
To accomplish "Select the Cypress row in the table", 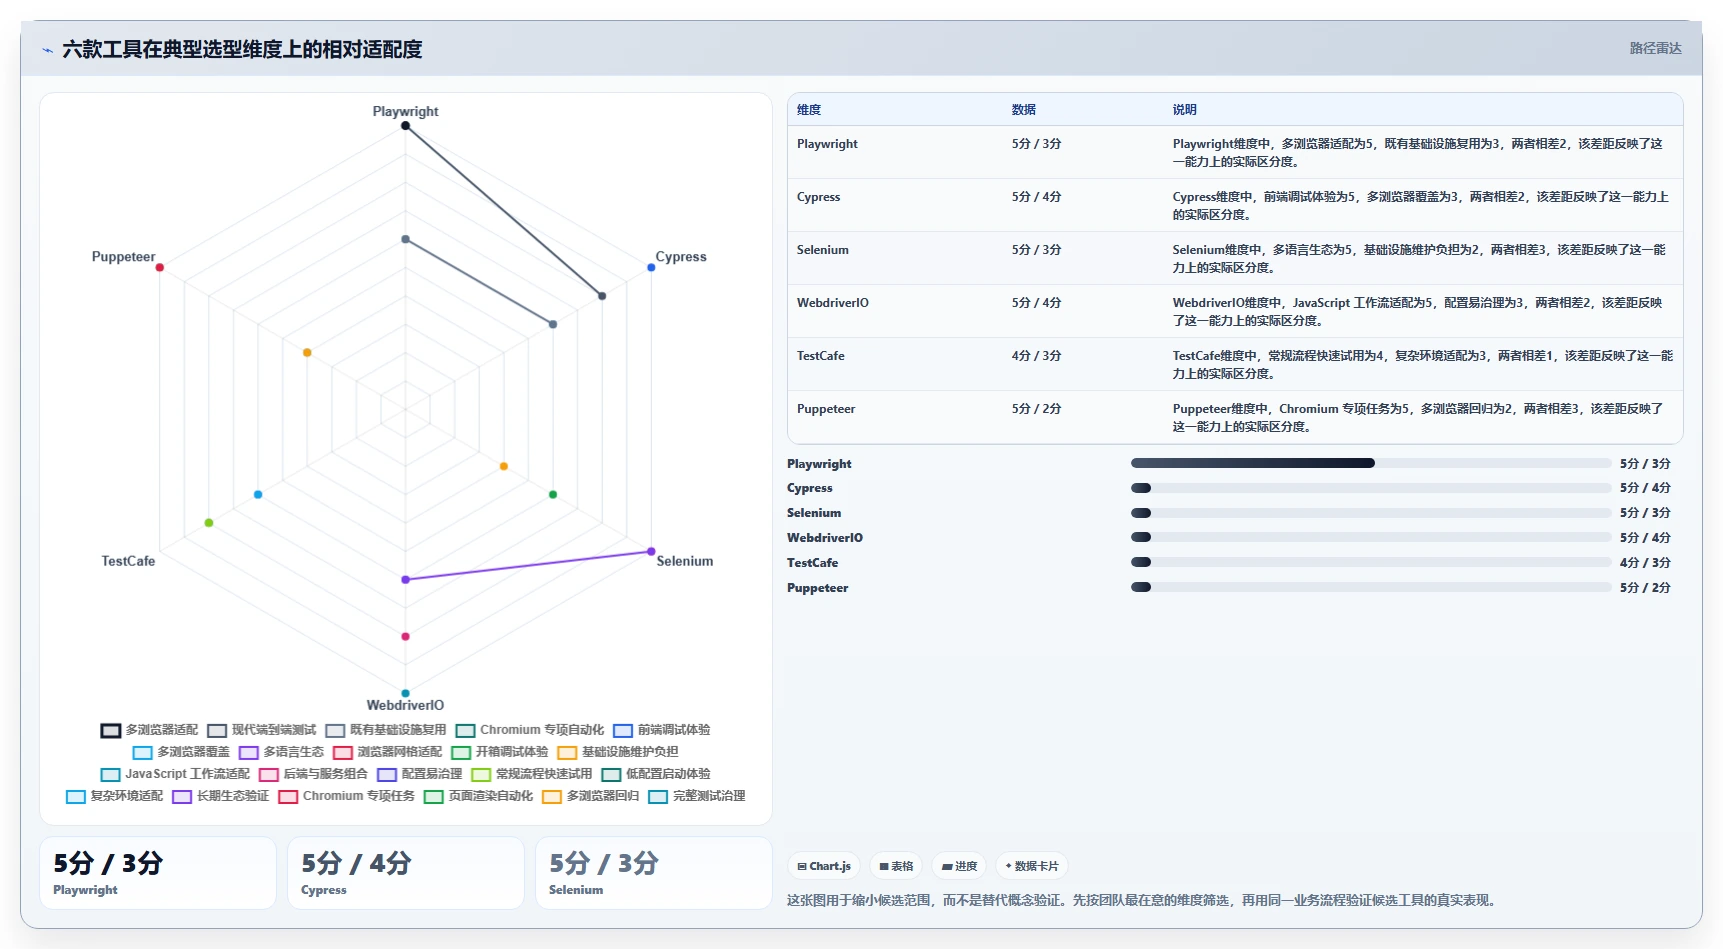I will point(1235,206).
